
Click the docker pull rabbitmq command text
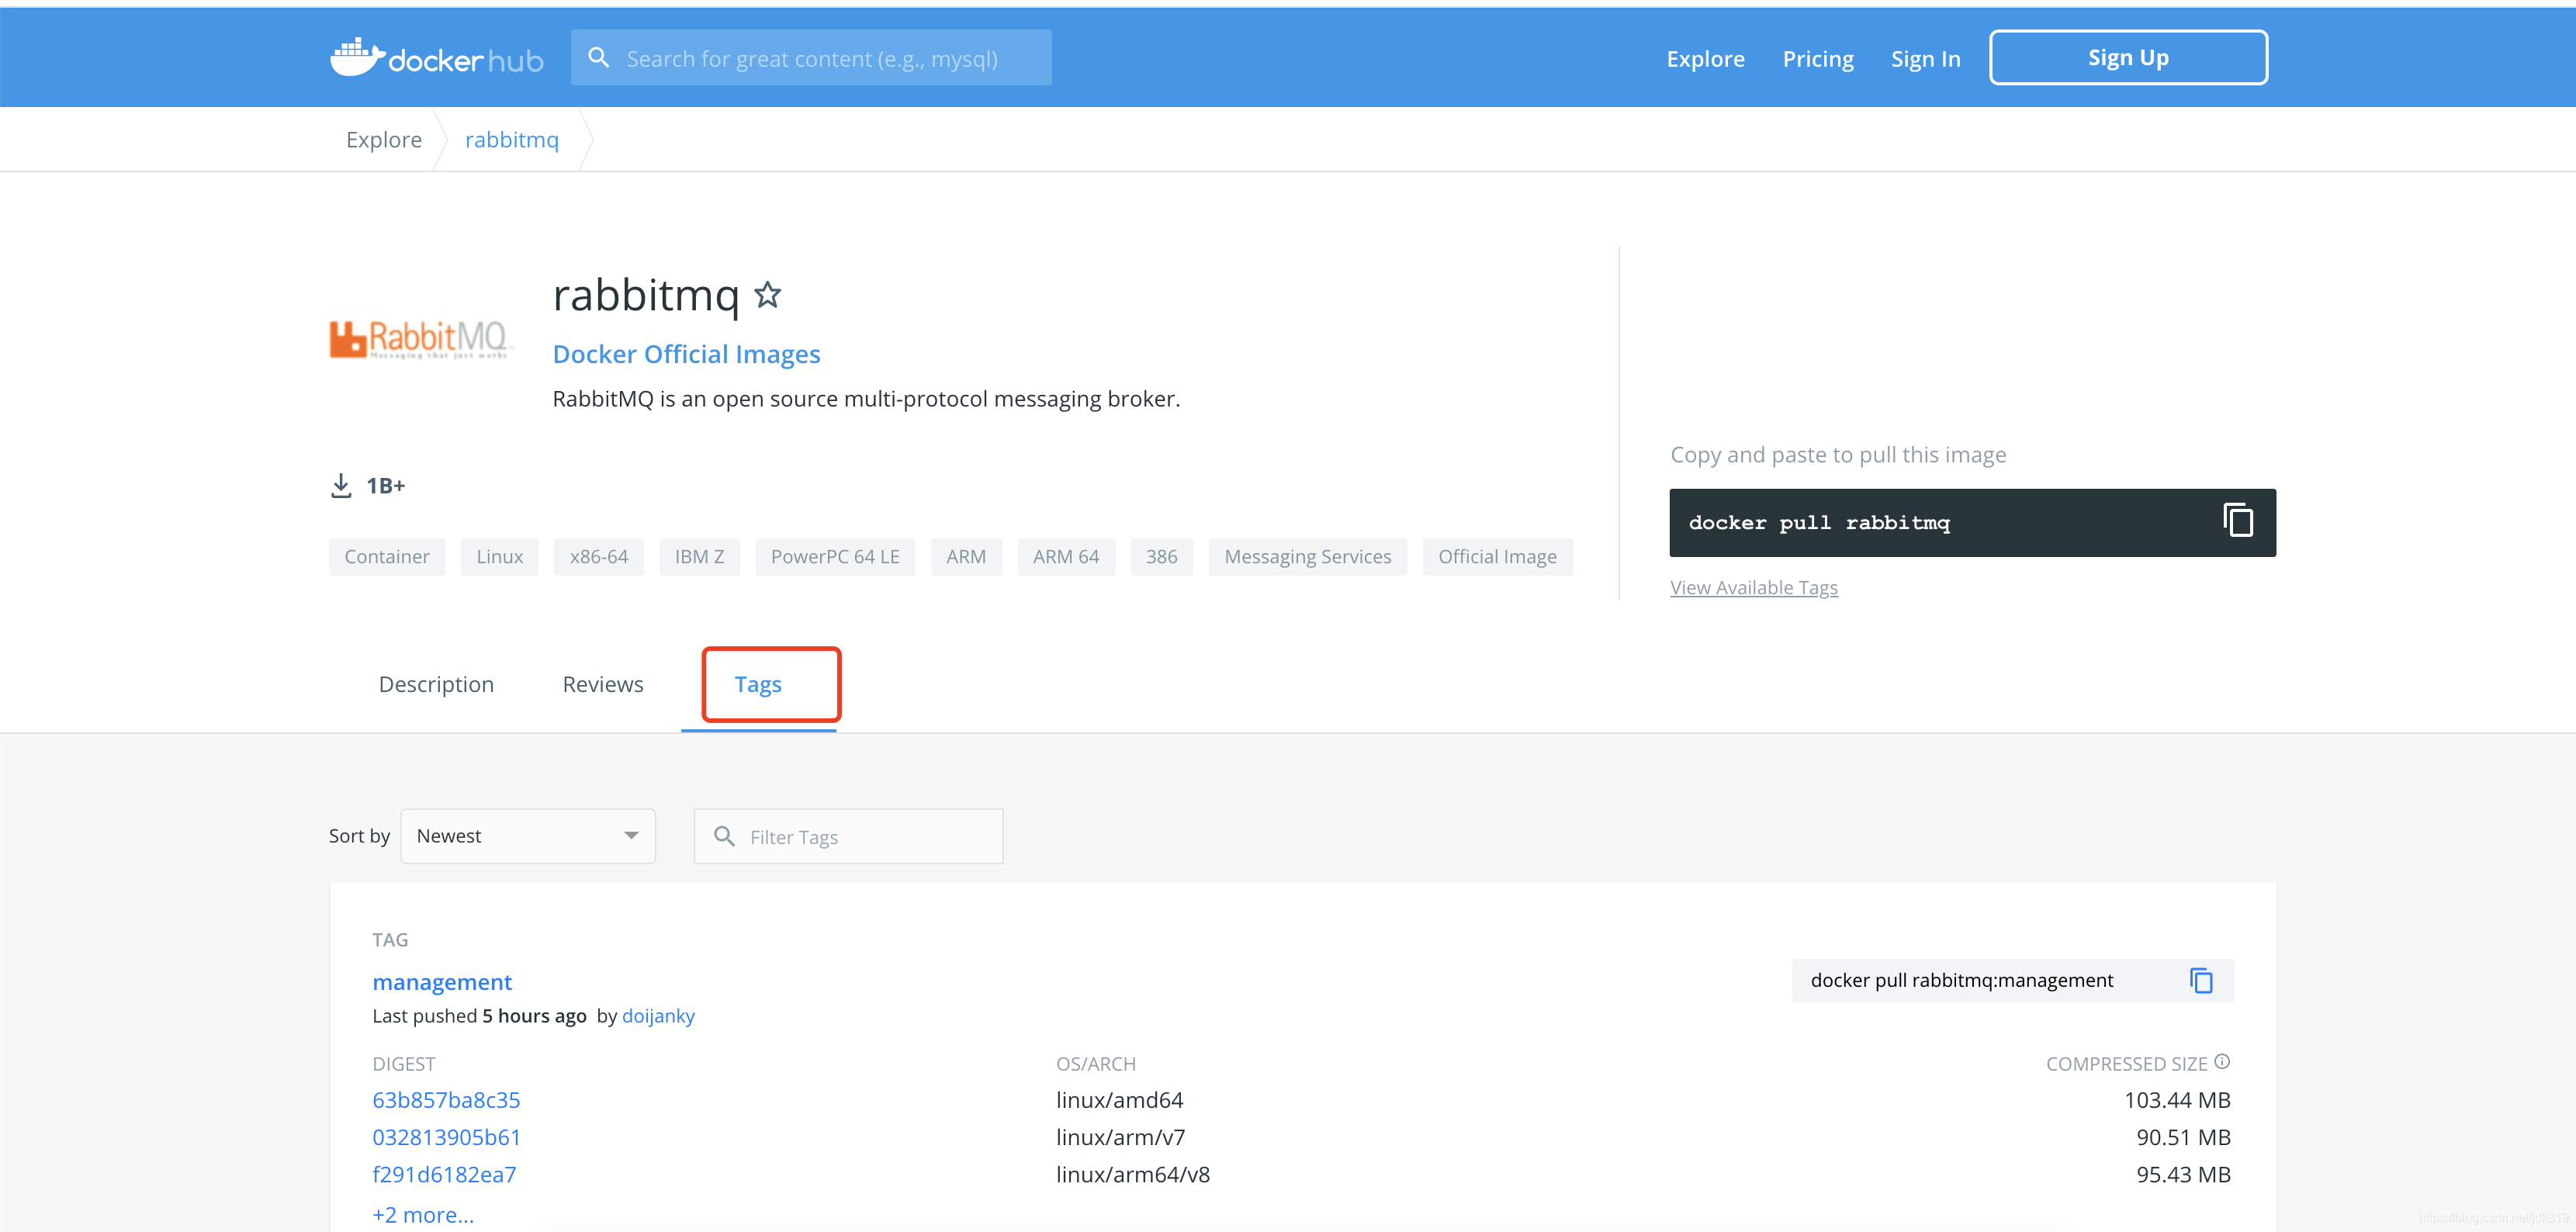pos(1819,523)
